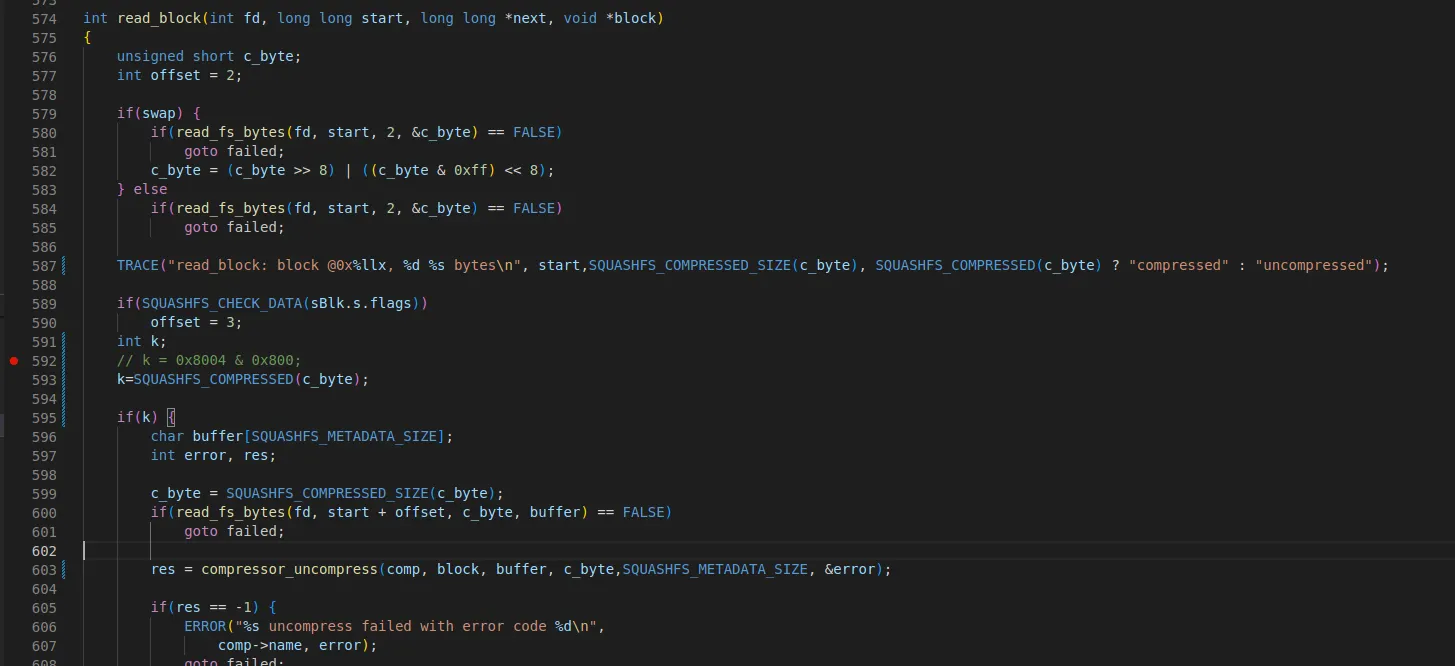Screen dimensions: 1455x666
Task: Click the highlighted opening brace after if(k)
Action: 171,417
